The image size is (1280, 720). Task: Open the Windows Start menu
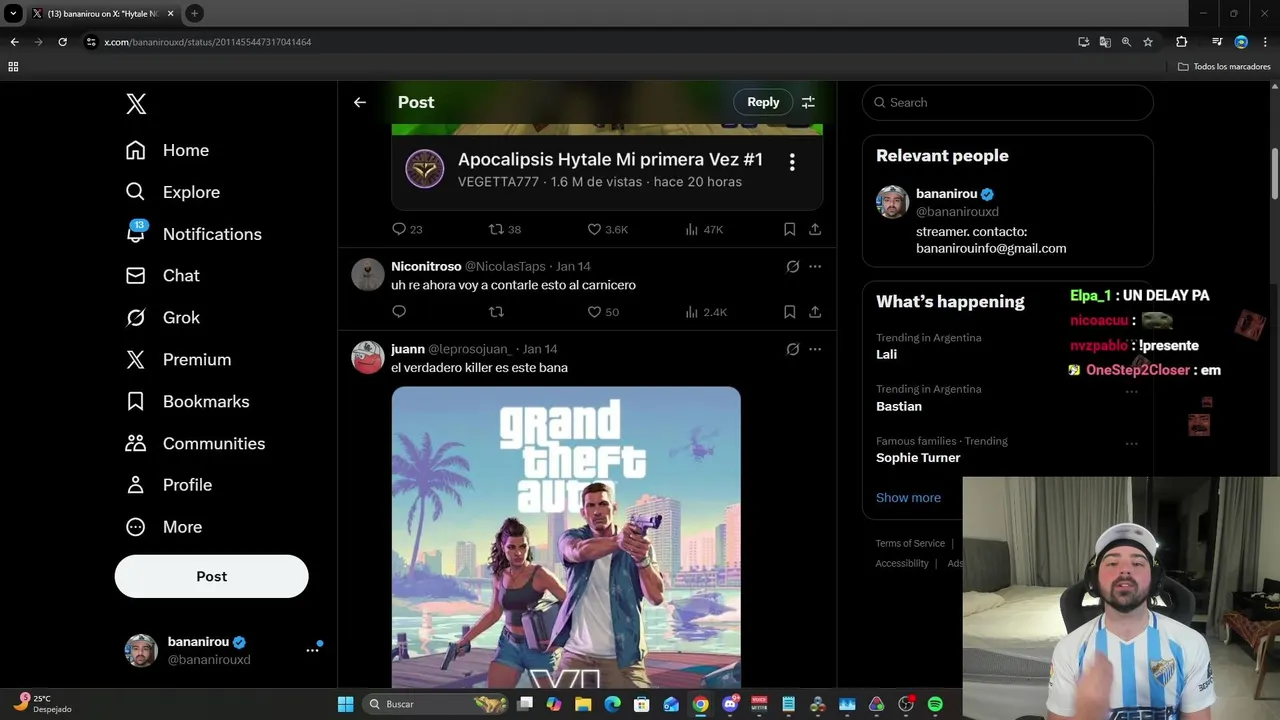pyautogui.click(x=345, y=704)
